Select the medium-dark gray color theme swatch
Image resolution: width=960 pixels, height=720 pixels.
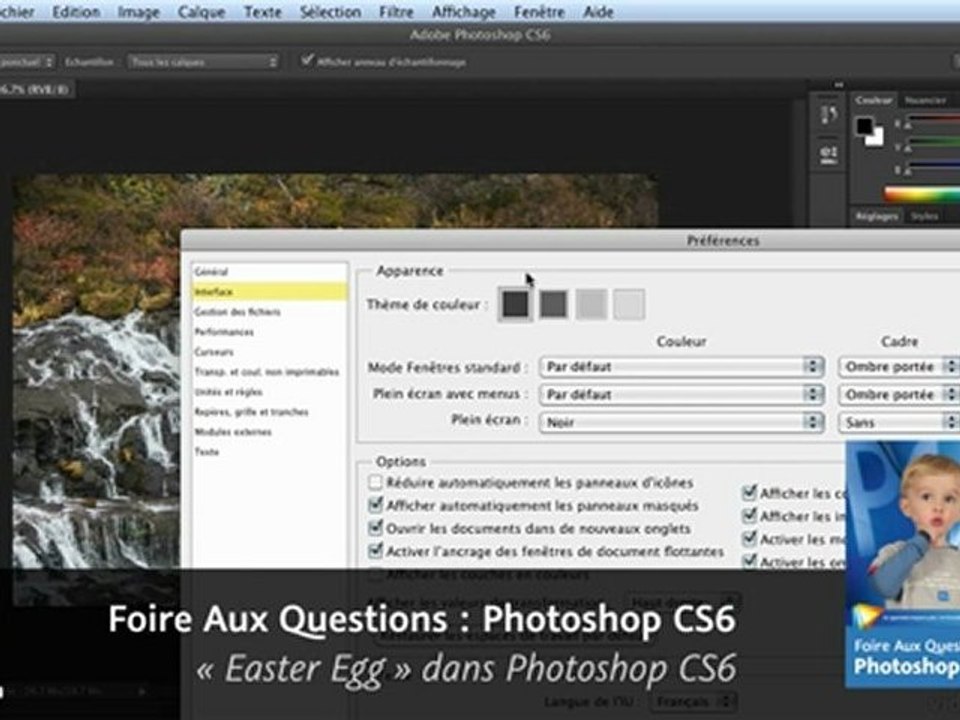coord(553,304)
